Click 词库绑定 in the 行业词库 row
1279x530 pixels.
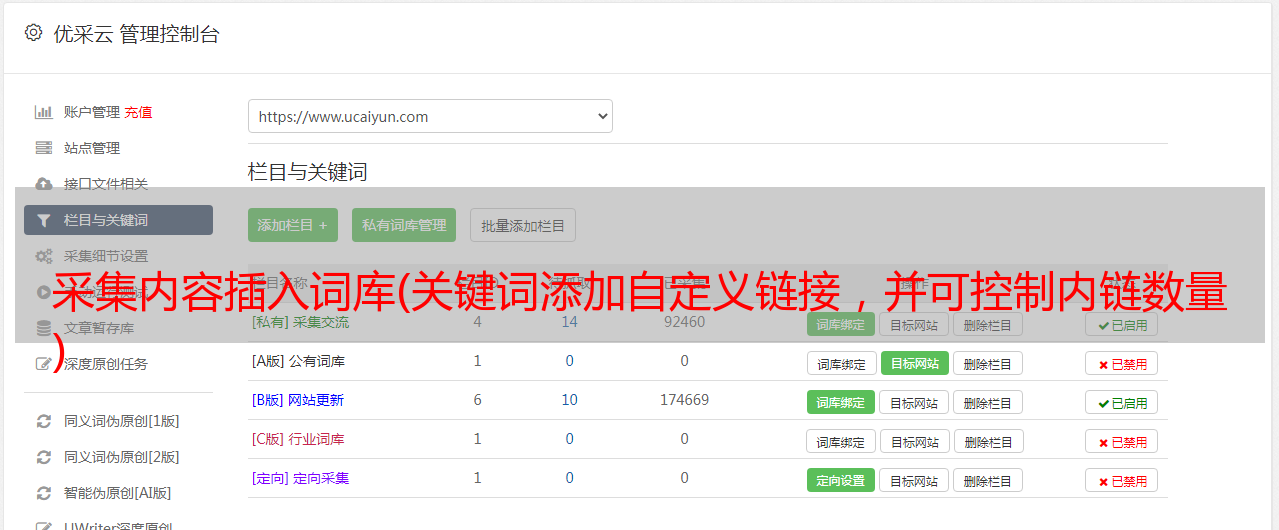(841, 442)
